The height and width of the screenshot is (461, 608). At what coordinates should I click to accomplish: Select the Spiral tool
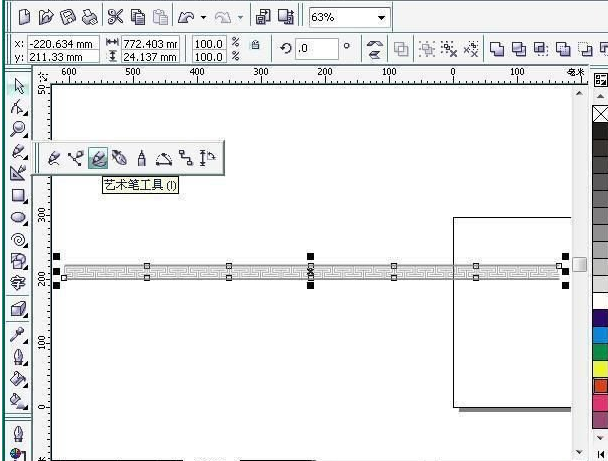[x=18, y=240]
